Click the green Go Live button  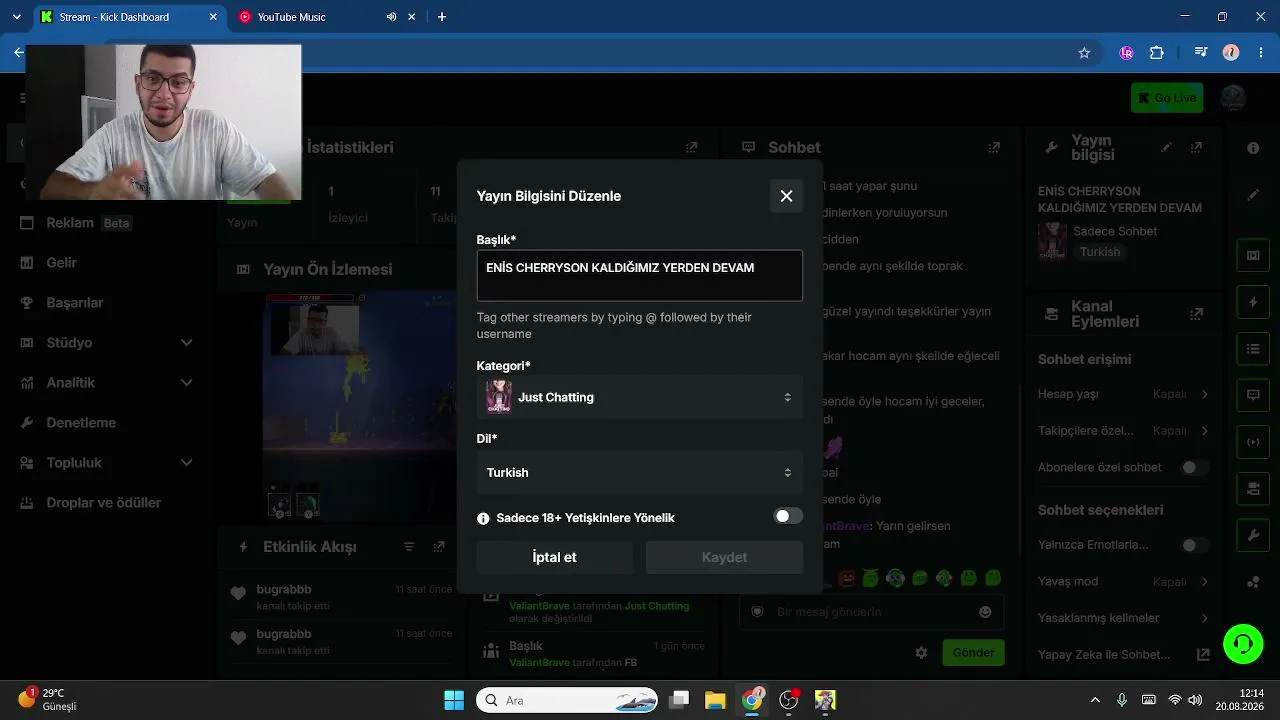point(1167,98)
